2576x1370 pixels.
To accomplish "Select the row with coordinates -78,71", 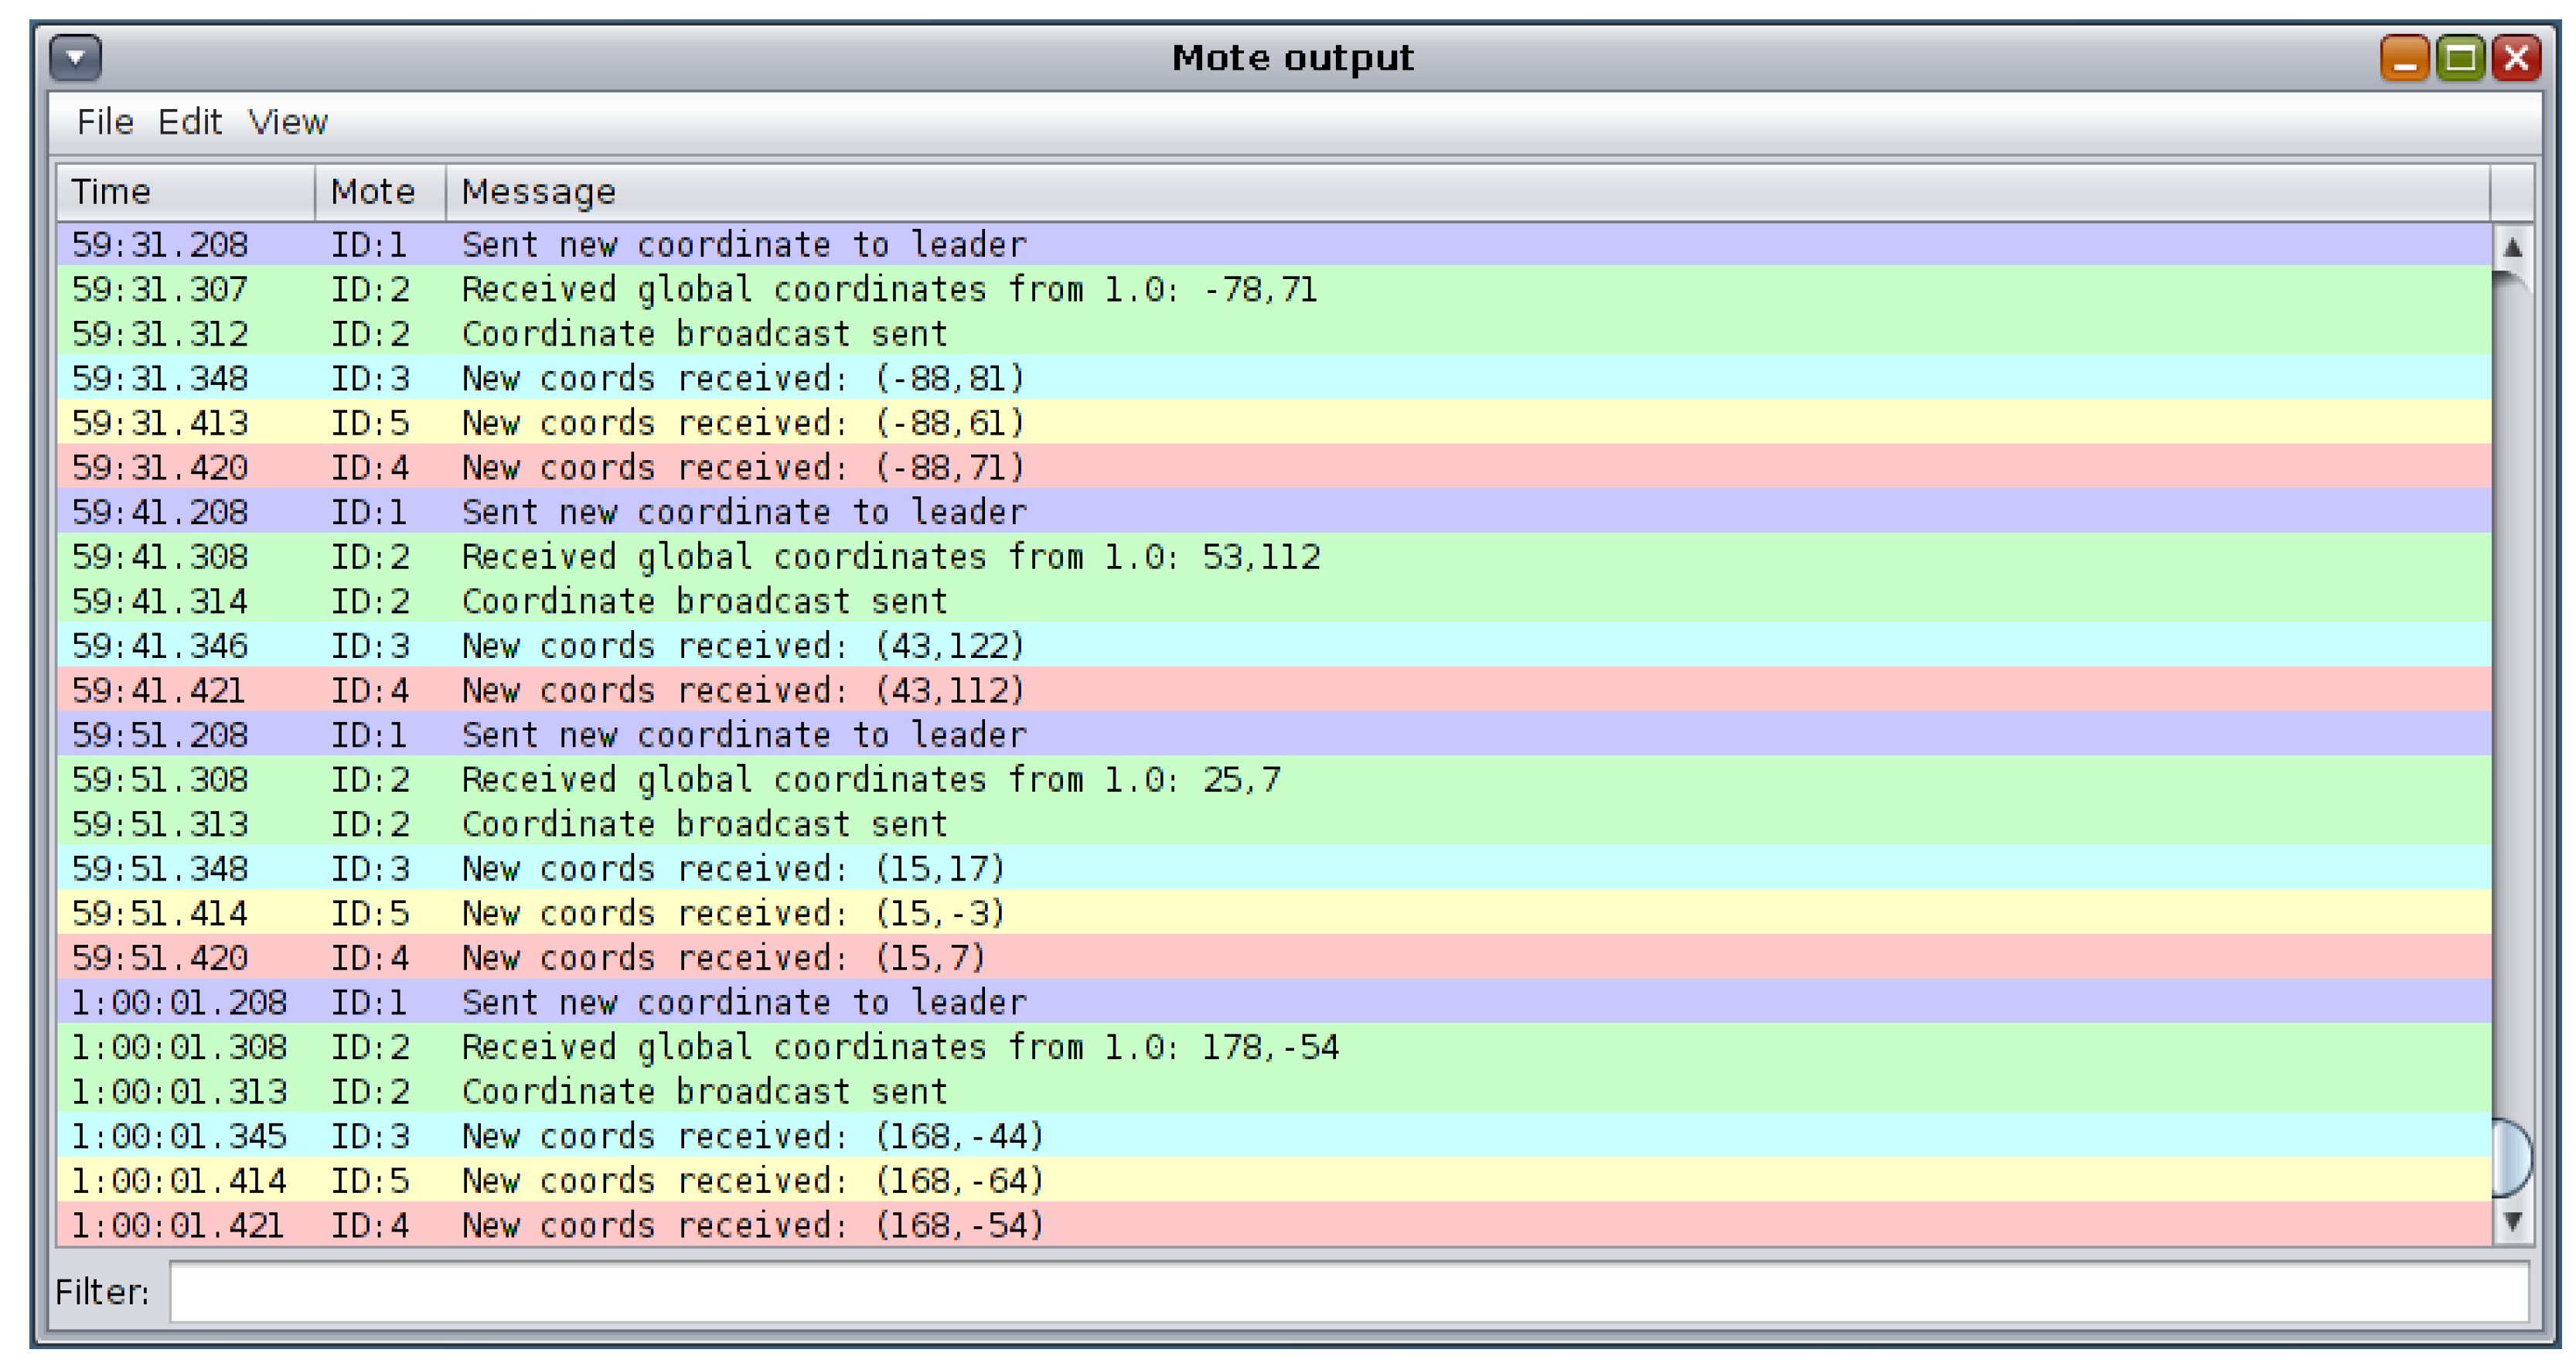I will pos(889,290).
